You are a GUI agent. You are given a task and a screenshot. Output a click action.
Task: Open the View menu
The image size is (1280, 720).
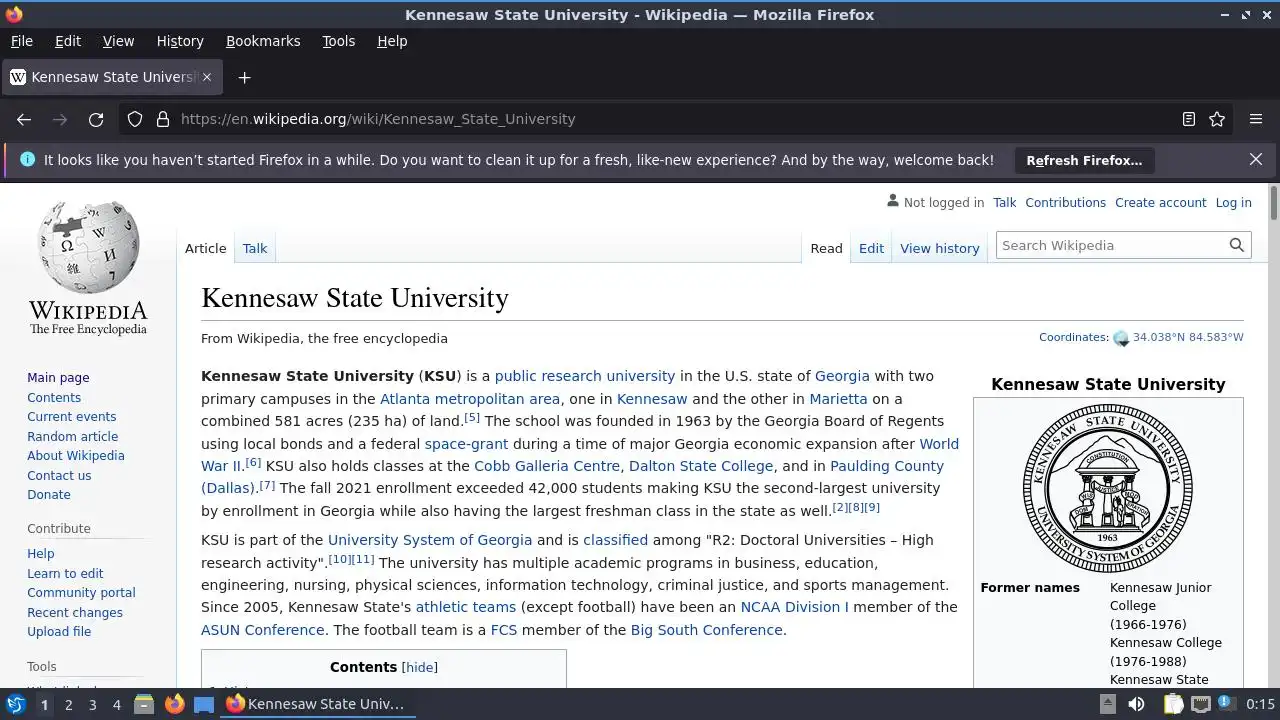pos(118,41)
